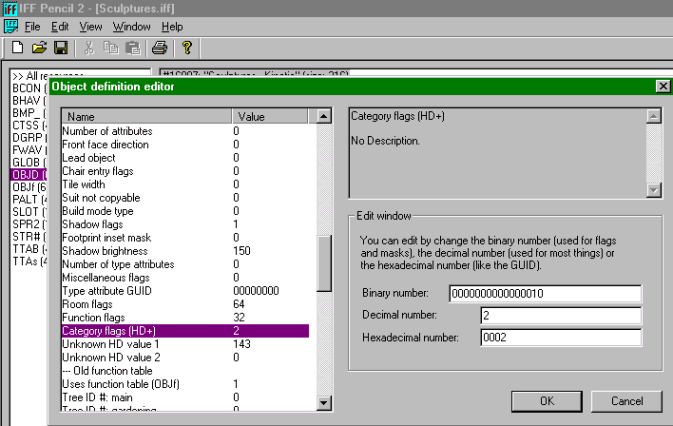
Task: Click the Copy toolbar icon
Action: (x=110, y=48)
